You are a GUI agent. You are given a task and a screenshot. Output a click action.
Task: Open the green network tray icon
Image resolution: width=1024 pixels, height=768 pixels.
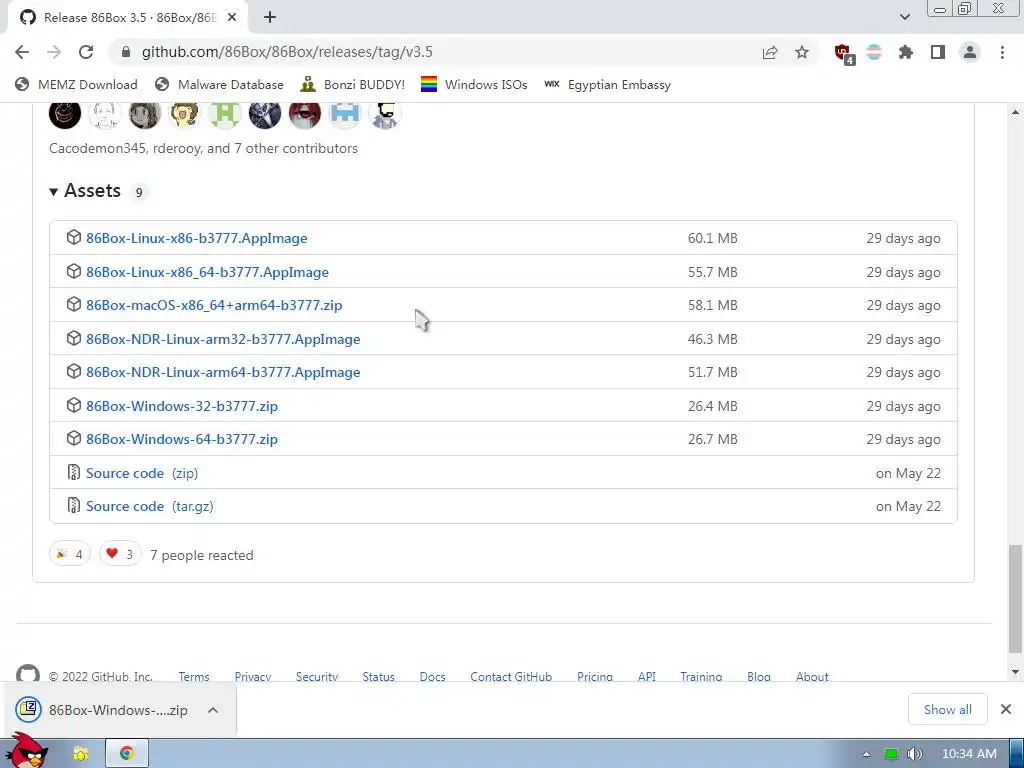pos(891,754)
